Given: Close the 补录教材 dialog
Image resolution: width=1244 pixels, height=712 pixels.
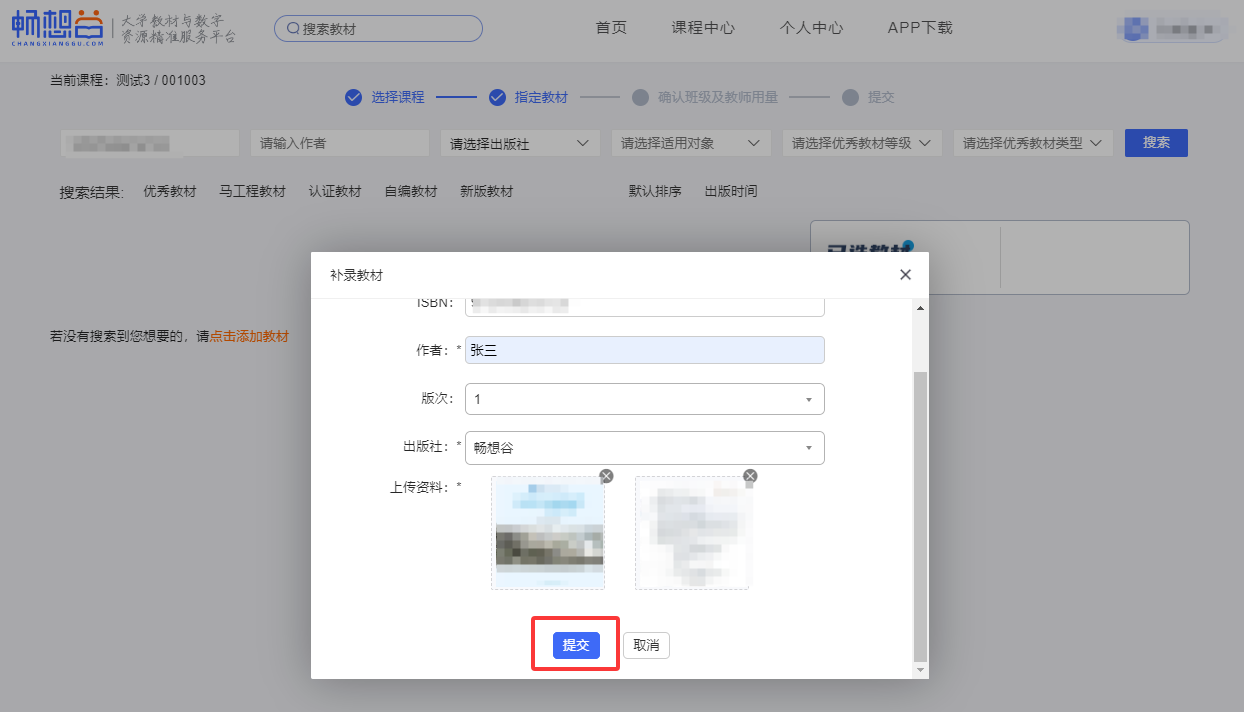Looking at the screenshot, I should 905,275.
